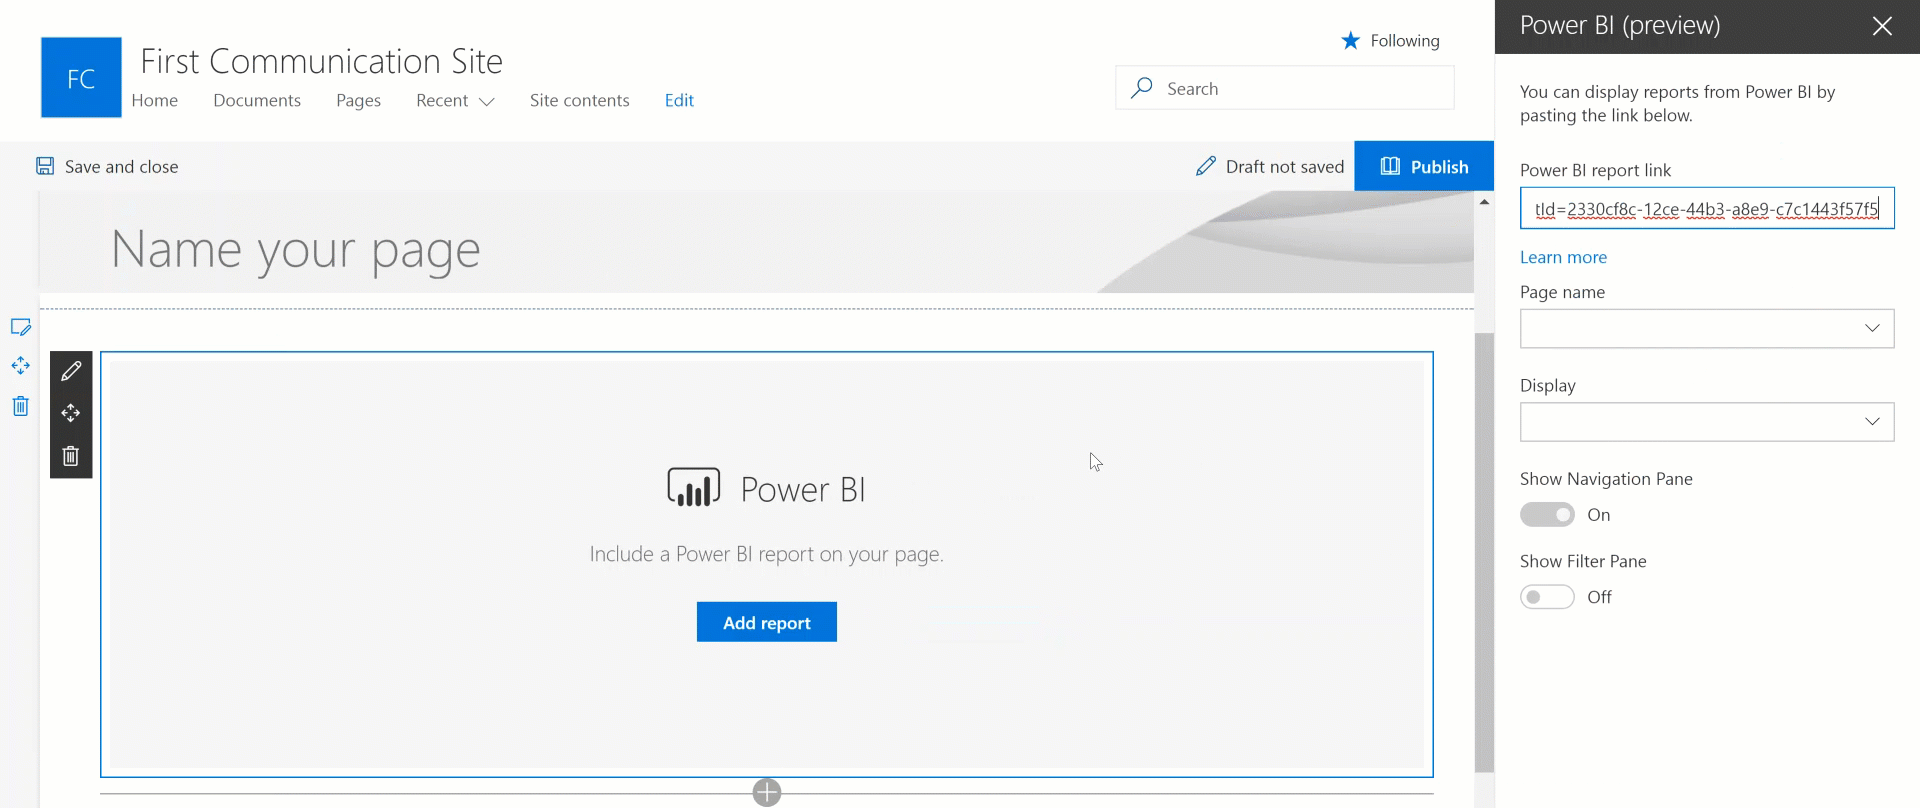This screenshot has width=1920, height=808.
Task: Close the Power BI (preview) pane
Action: 1882,26
